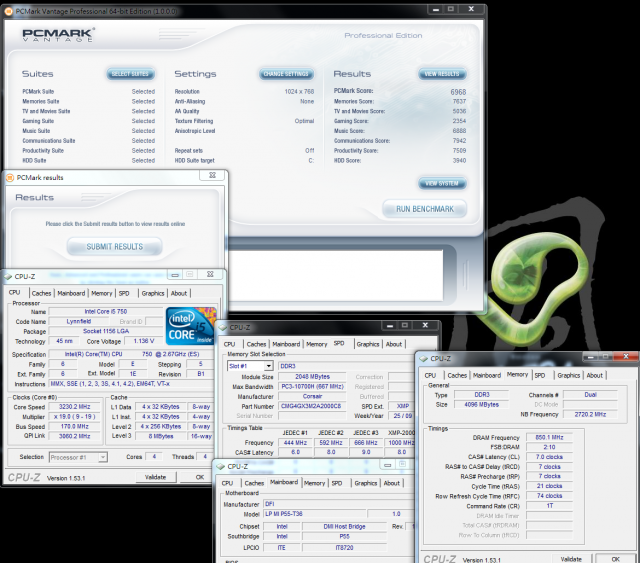Click the Southbridge model field P55
The image size is (641, 563).
344,536
